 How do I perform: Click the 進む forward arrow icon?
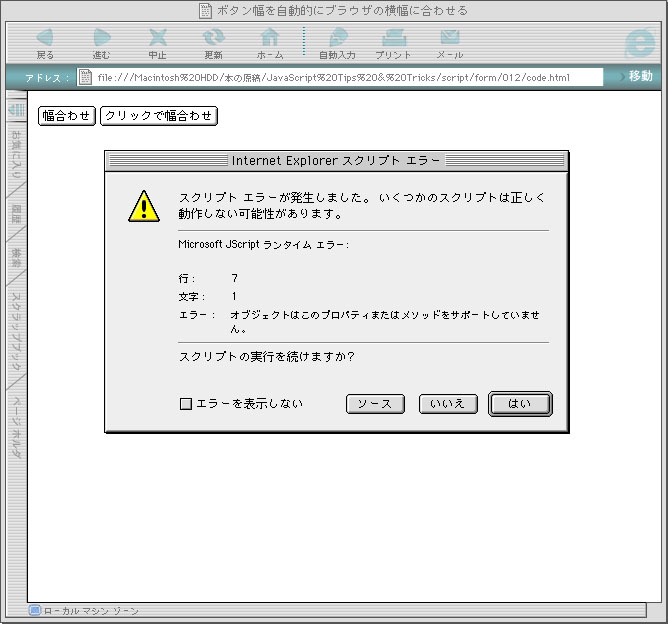tap(101, 37)
